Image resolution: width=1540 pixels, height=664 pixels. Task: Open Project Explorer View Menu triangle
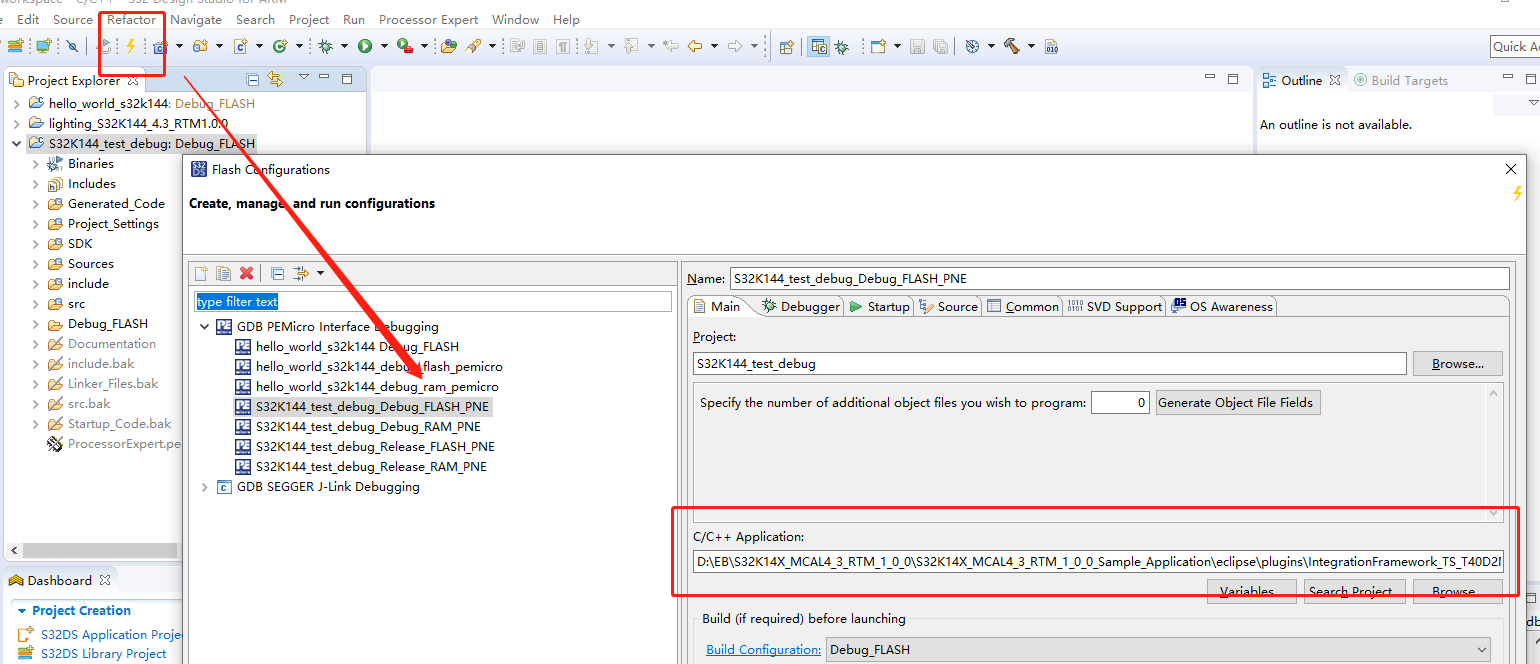pyautogui.click(x=303, y=79)
